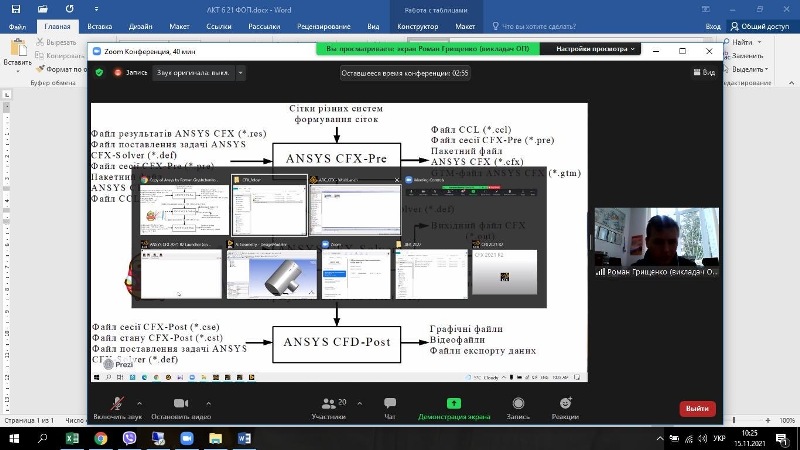Open the Ссылки ribbon tab
This screenshot has width=800, height=450.
coord(219,27)
